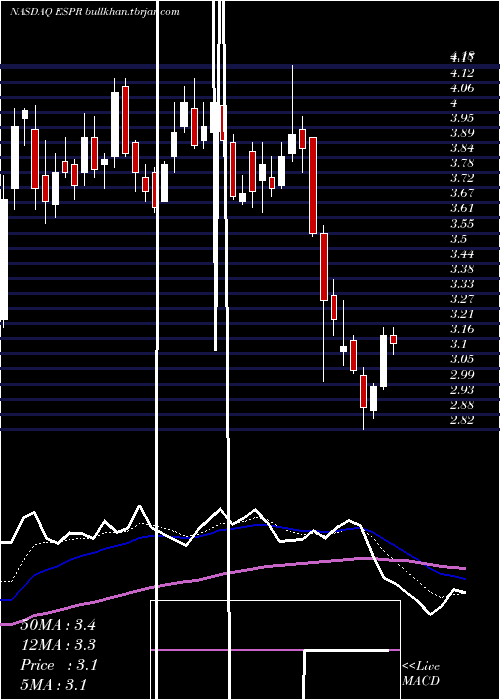This screenshot has height=700, width=500.
Task: Click the 3.21 price axis label
Action: 462,314
